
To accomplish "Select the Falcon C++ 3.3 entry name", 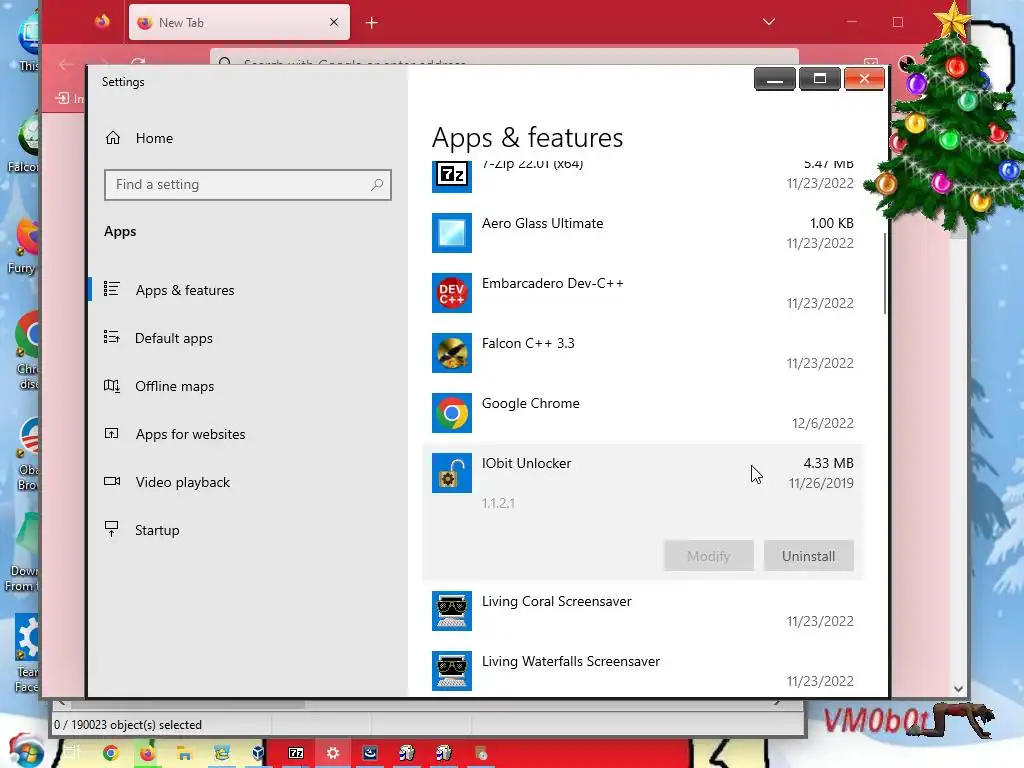I will [528, 344].
